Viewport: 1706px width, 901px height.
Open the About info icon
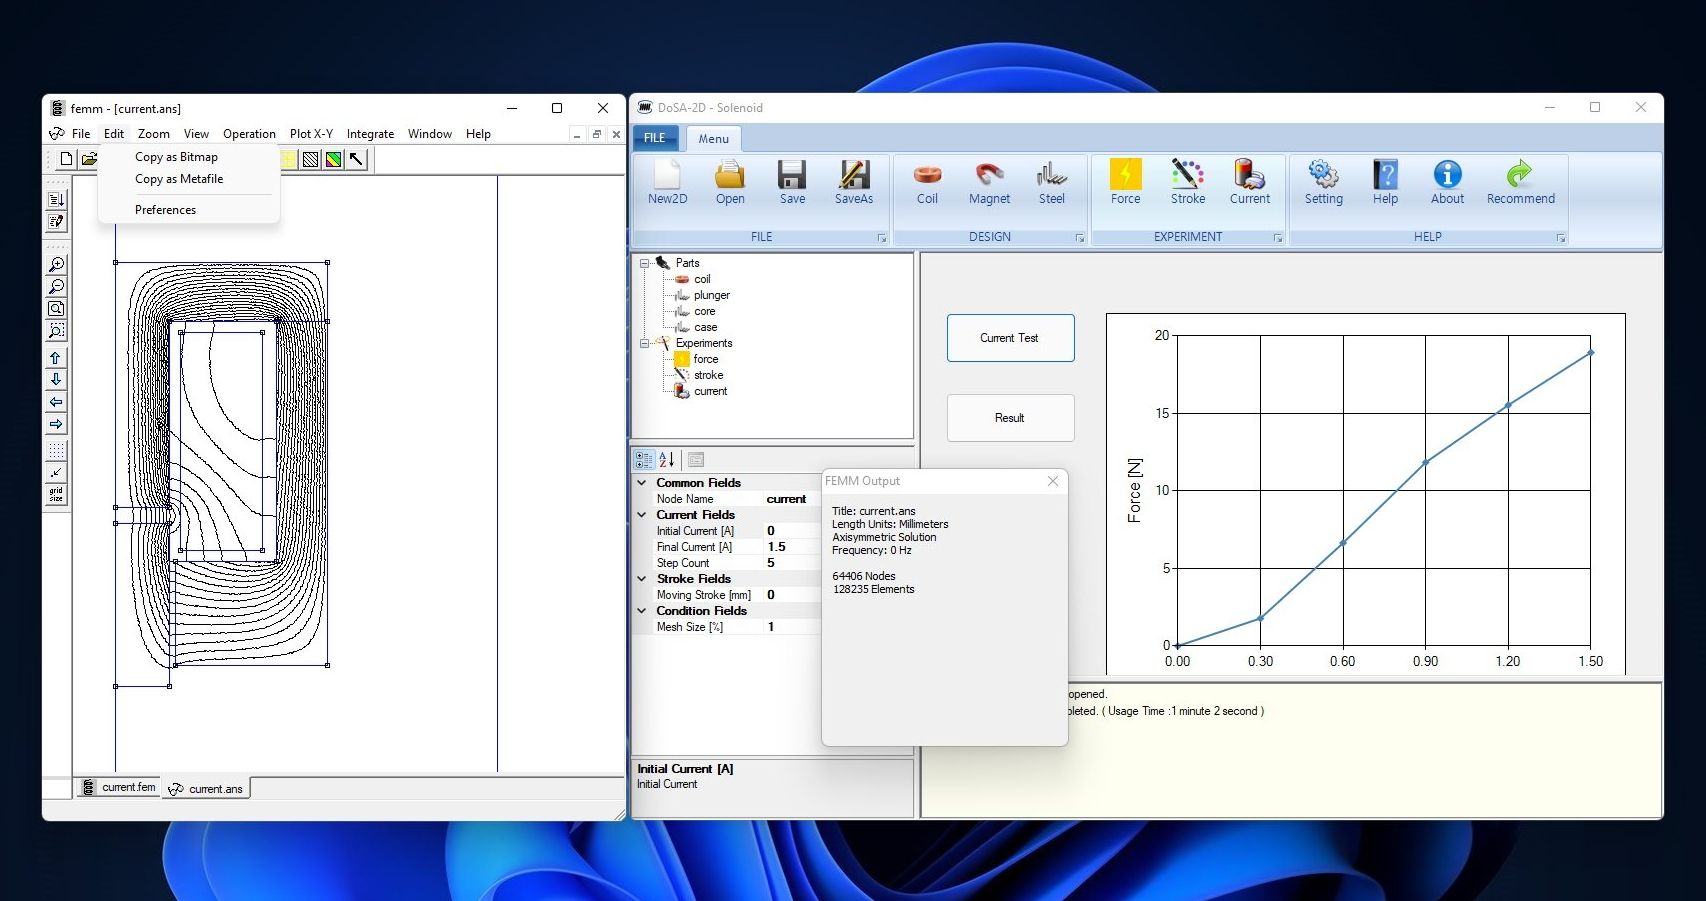pos(1447,182)
